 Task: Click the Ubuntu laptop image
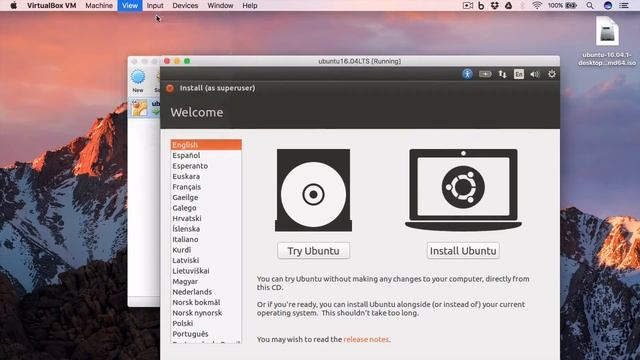[x=463, y=190]
